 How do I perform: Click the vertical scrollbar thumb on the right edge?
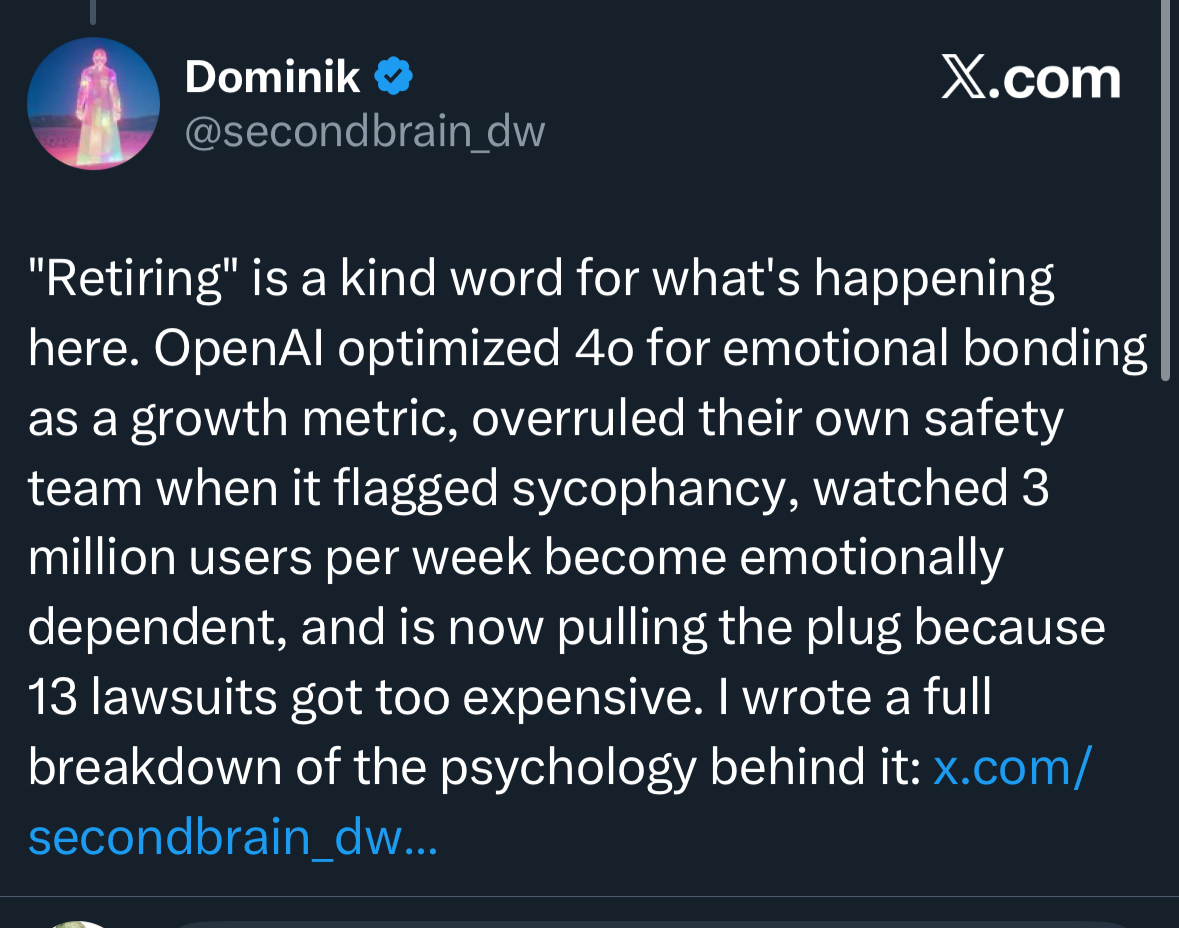point(1164,190)
